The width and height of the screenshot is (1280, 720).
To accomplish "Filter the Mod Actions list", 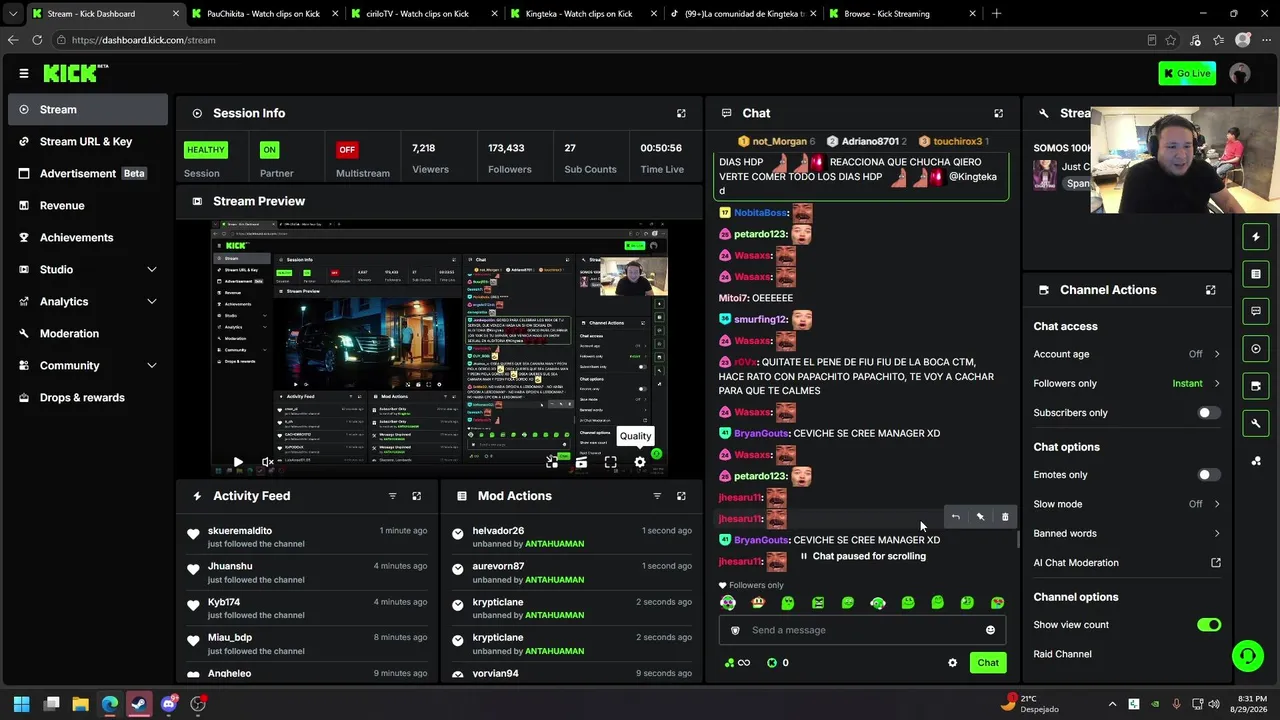I will 657,496.
